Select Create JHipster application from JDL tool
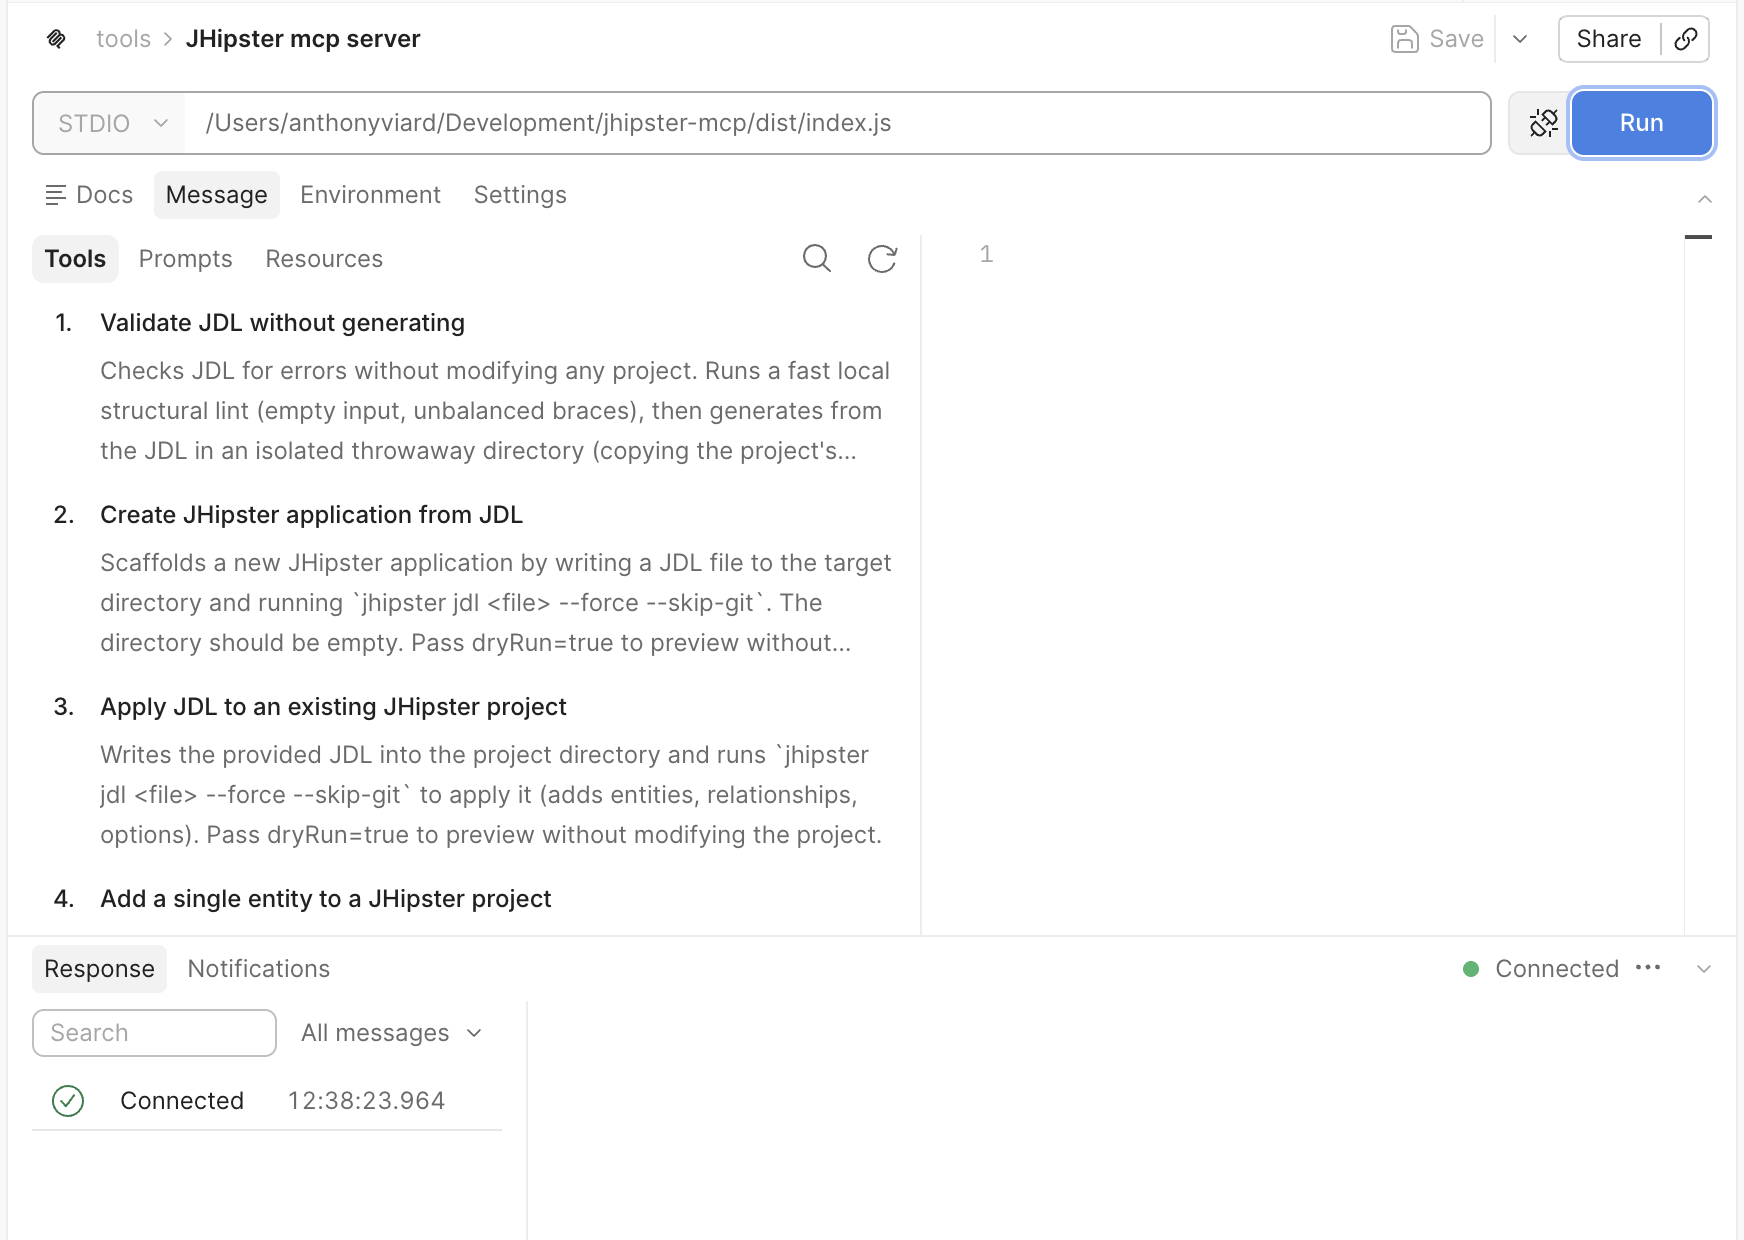This screenshot has height=1240, width=1744. (x=311, y=515)
